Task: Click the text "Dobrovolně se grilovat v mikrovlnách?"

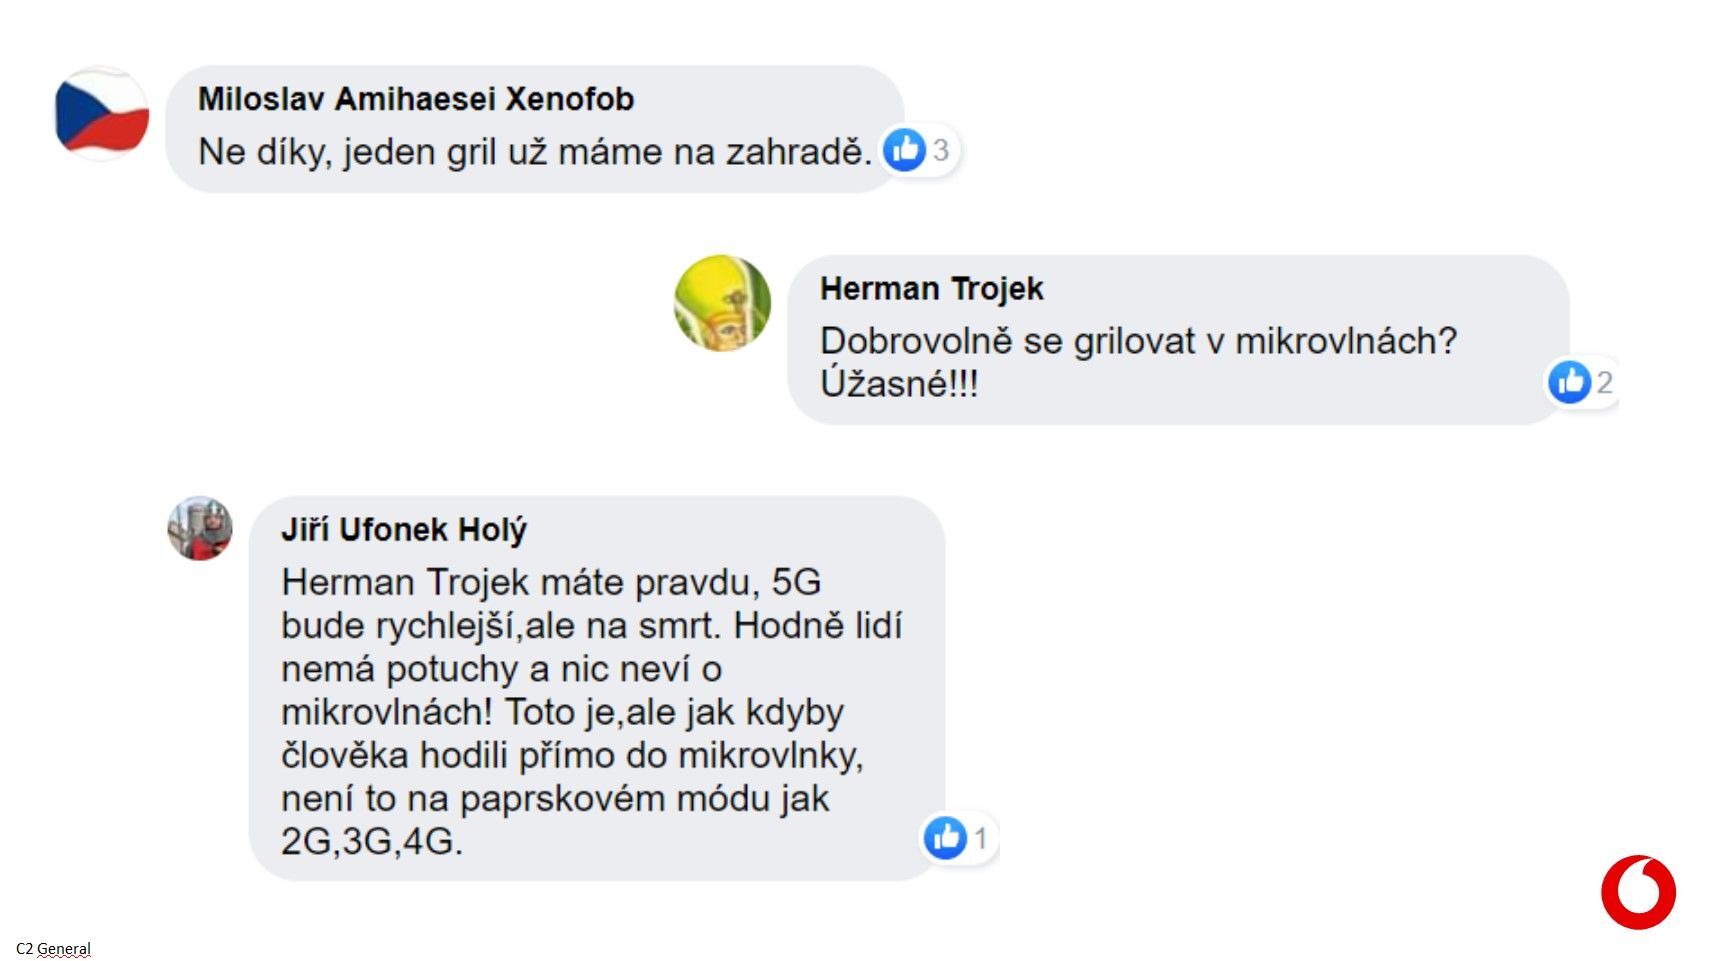Action: (1138, 341)
